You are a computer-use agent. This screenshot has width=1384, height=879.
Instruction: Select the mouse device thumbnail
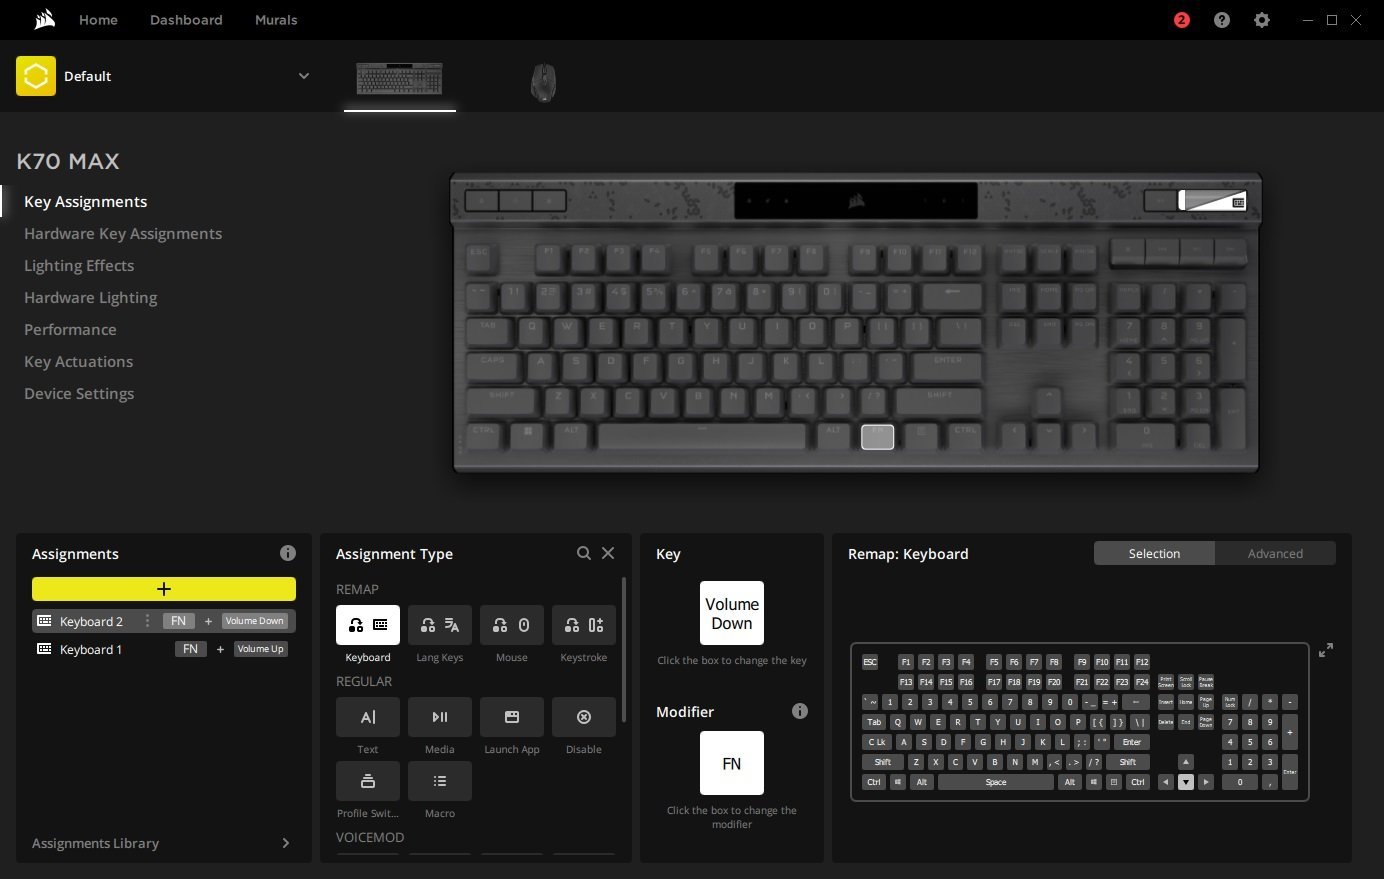tap(543, 82)
